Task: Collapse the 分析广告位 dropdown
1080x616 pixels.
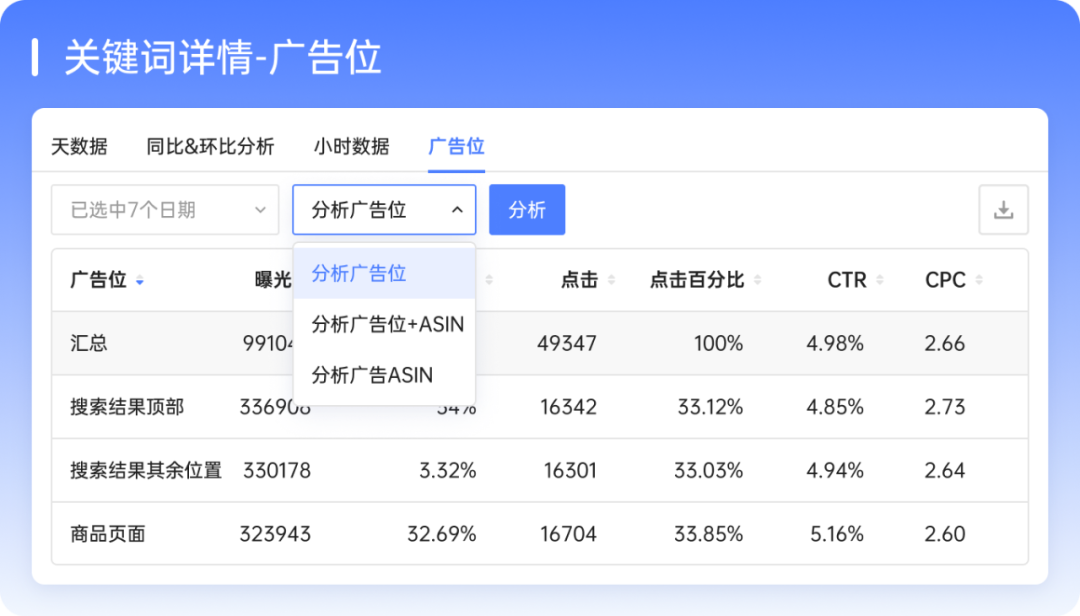Action: click(x=455, y=210)
